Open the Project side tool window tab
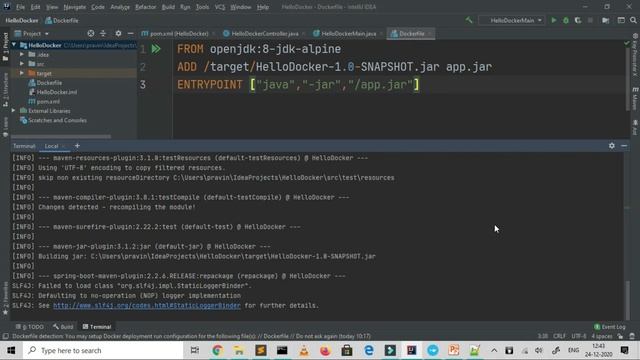 (5, 46)
